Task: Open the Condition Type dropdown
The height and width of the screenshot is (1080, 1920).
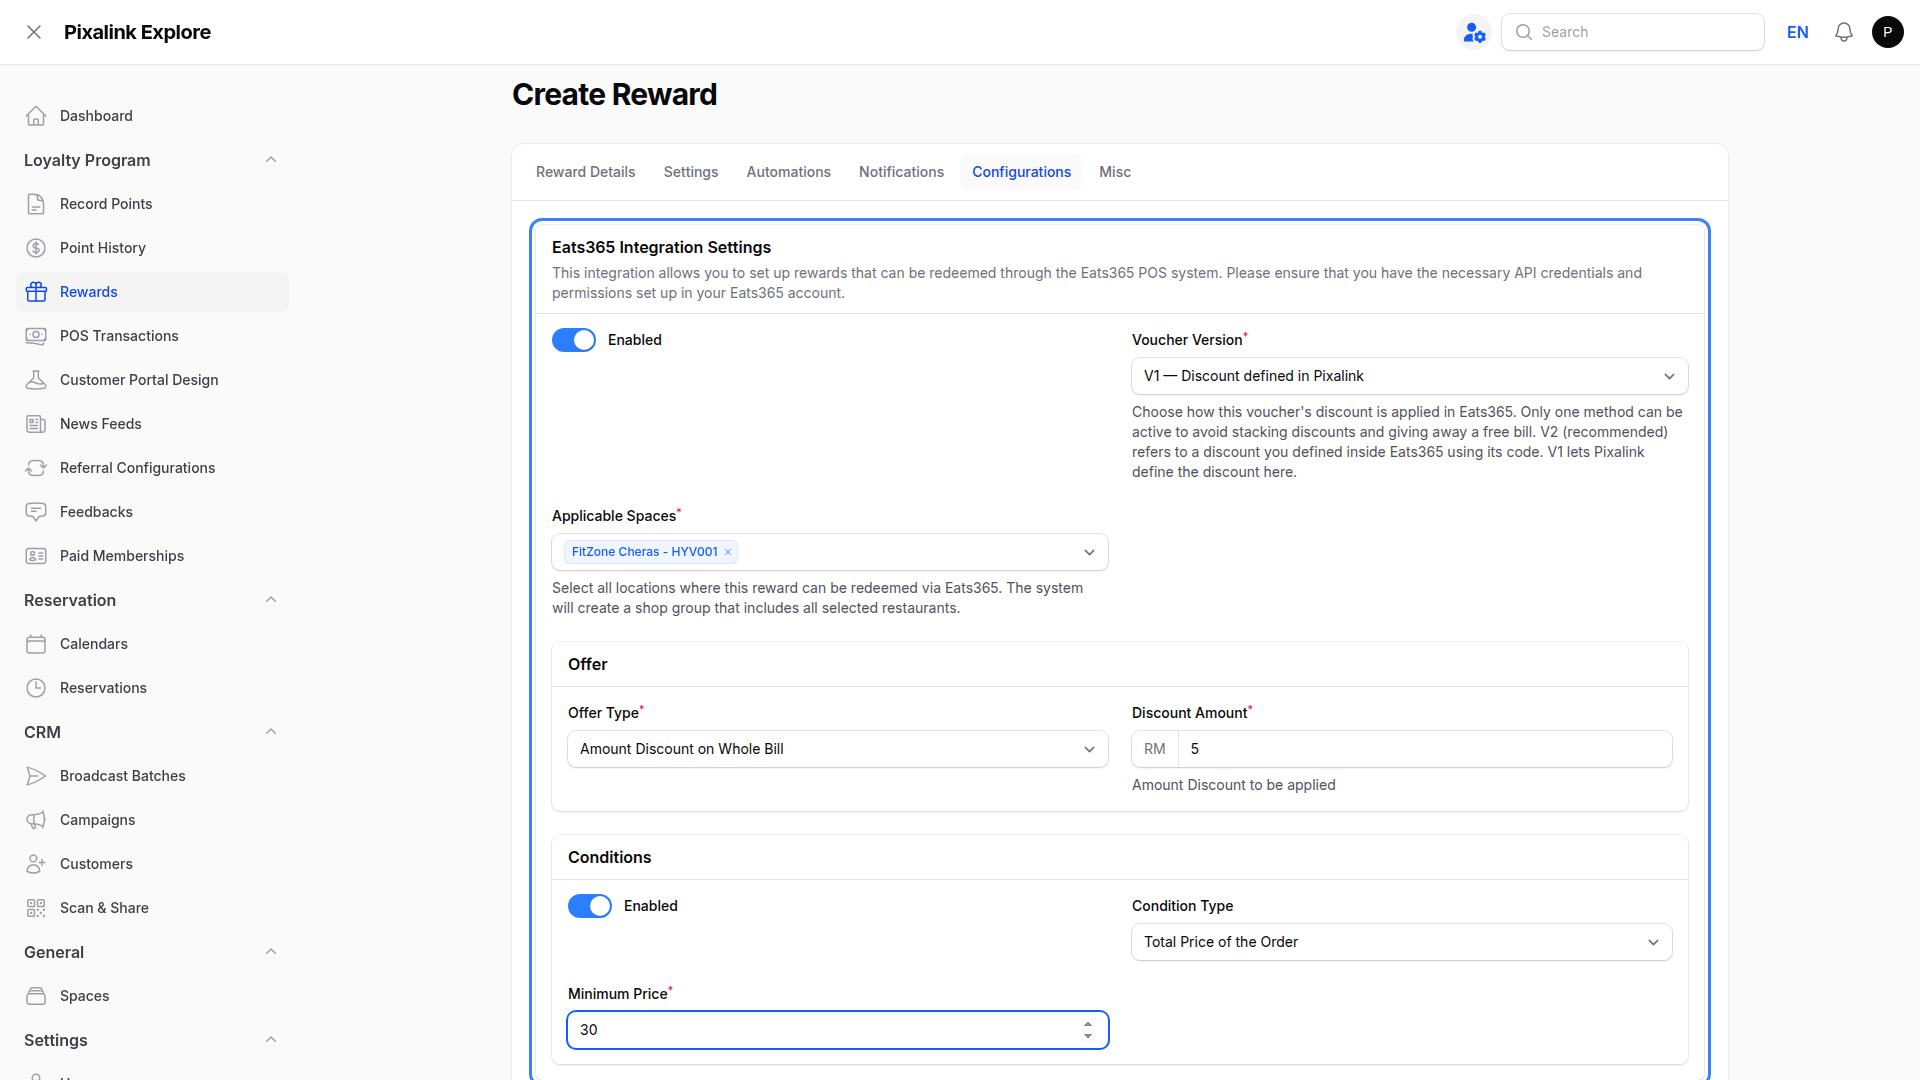Action: [1402, 942]
